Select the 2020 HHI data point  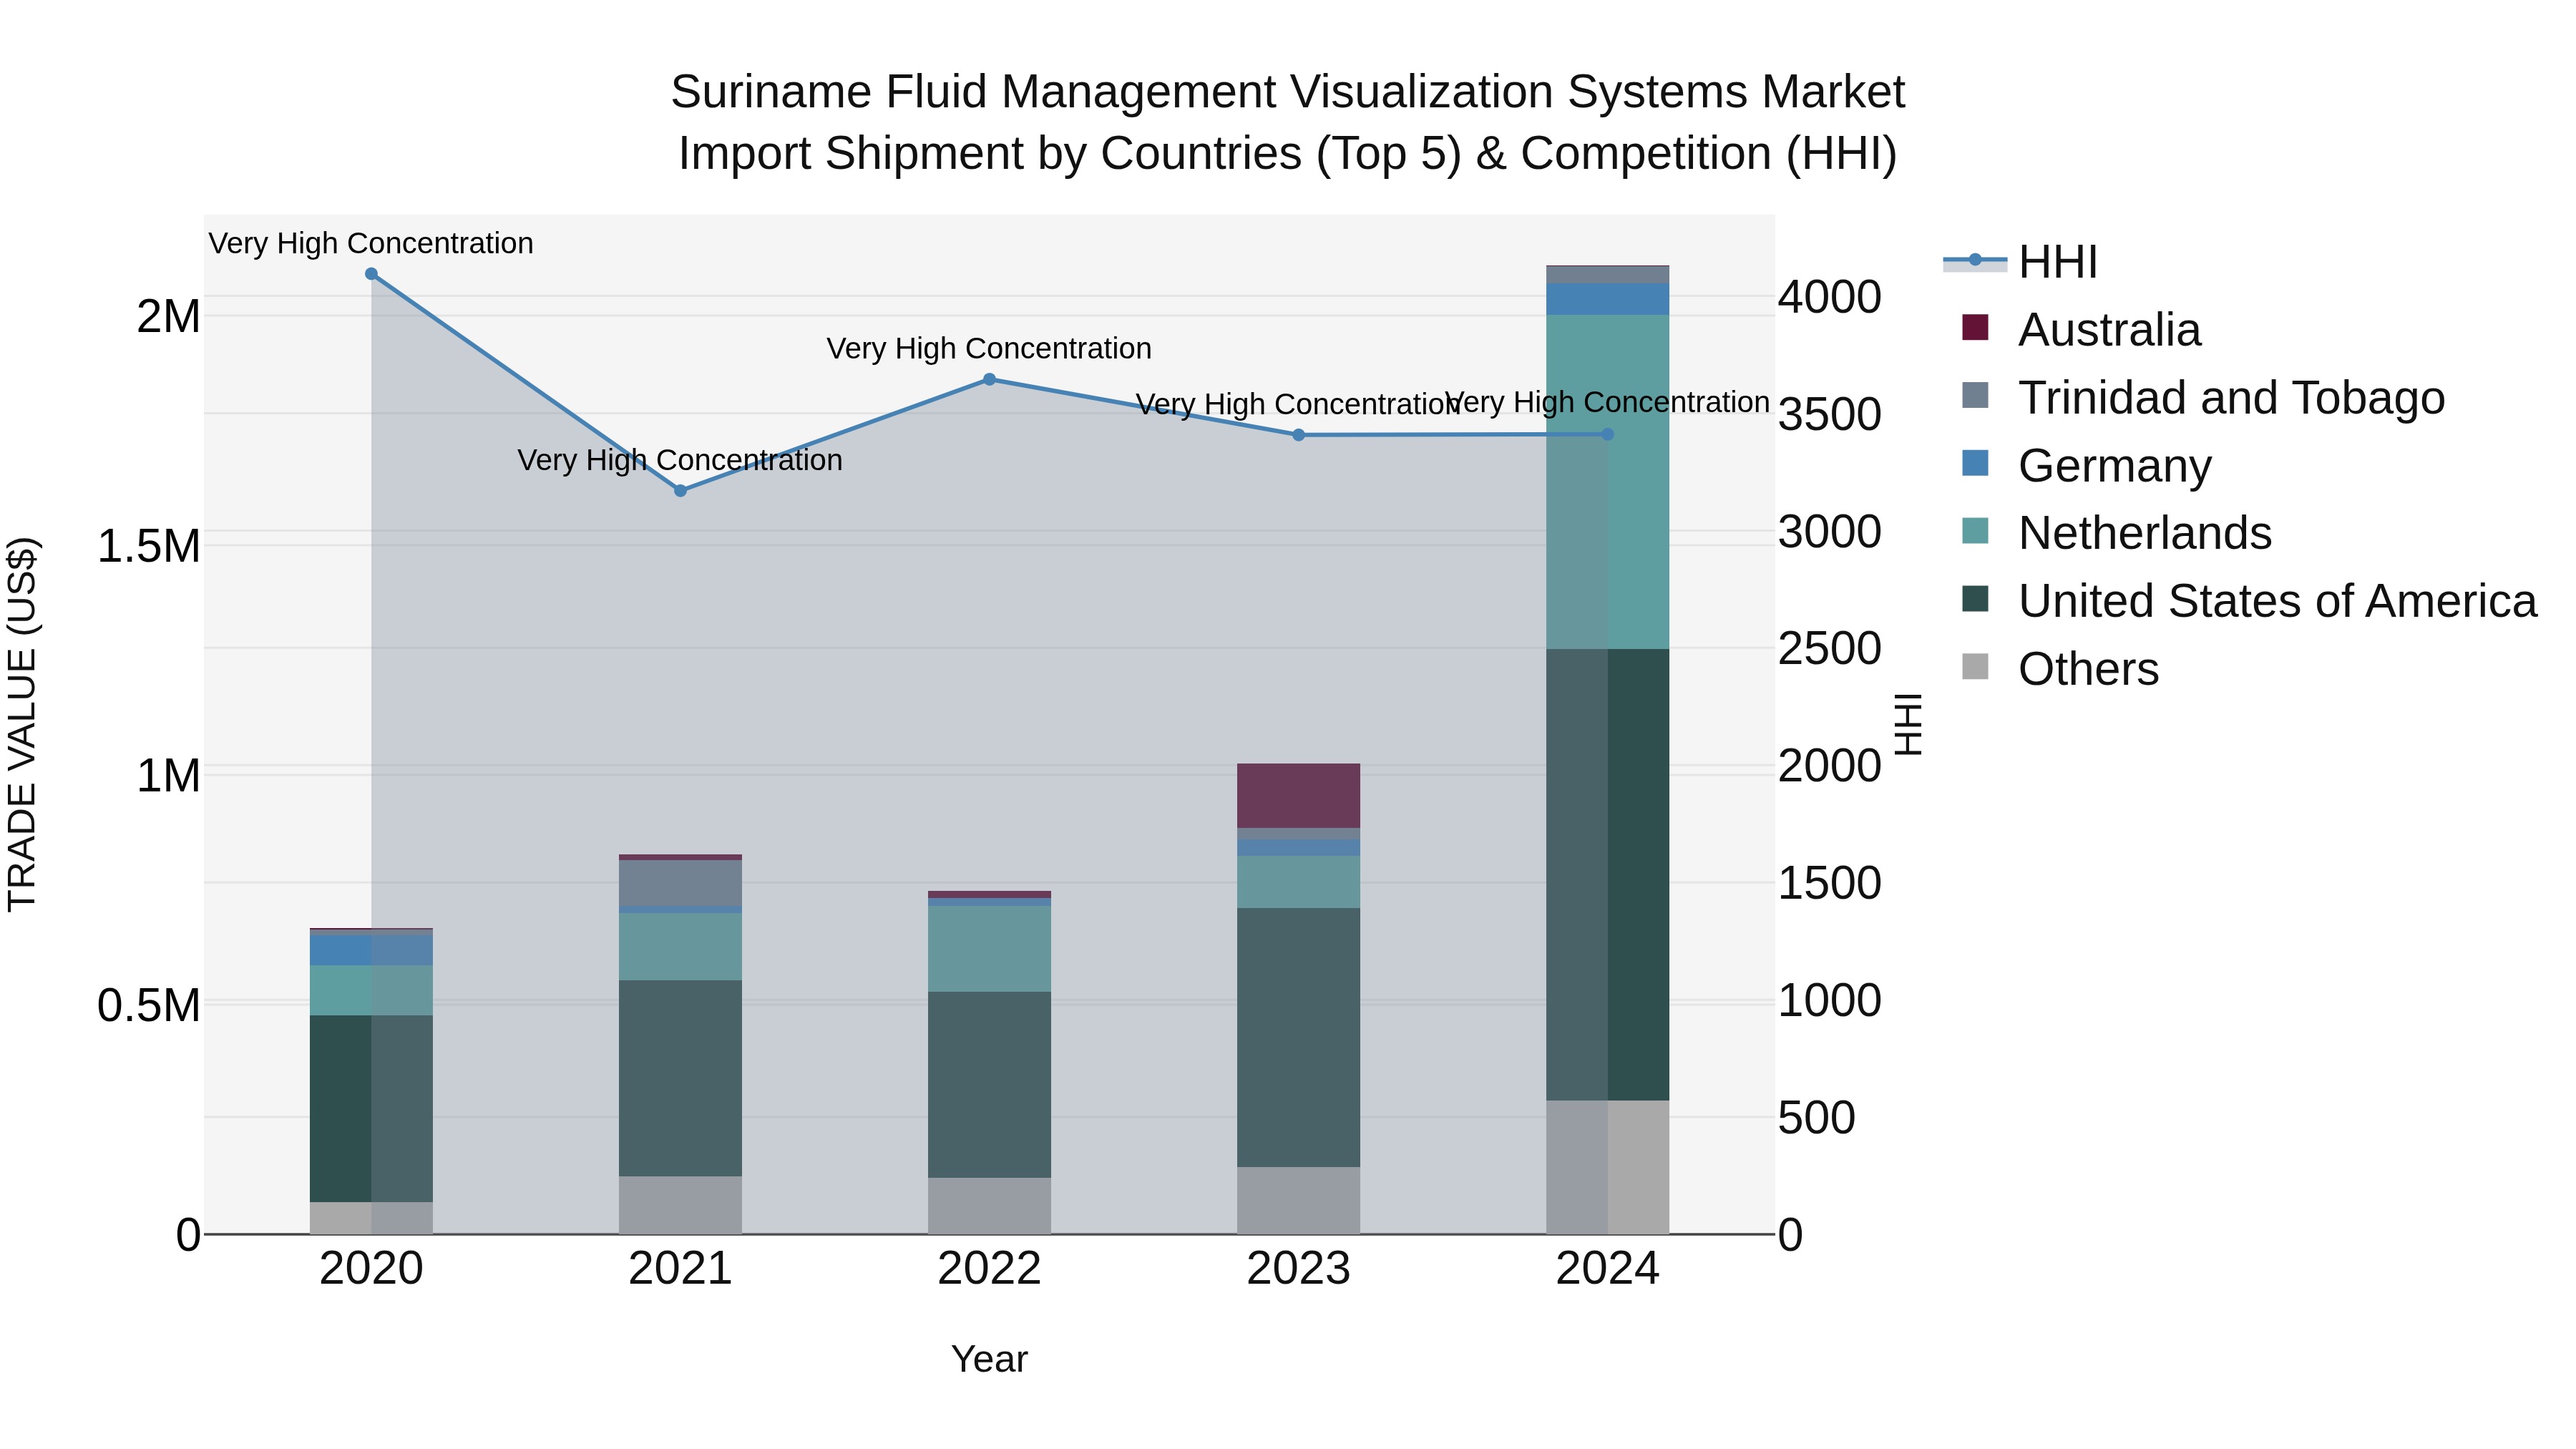(371, 274)
